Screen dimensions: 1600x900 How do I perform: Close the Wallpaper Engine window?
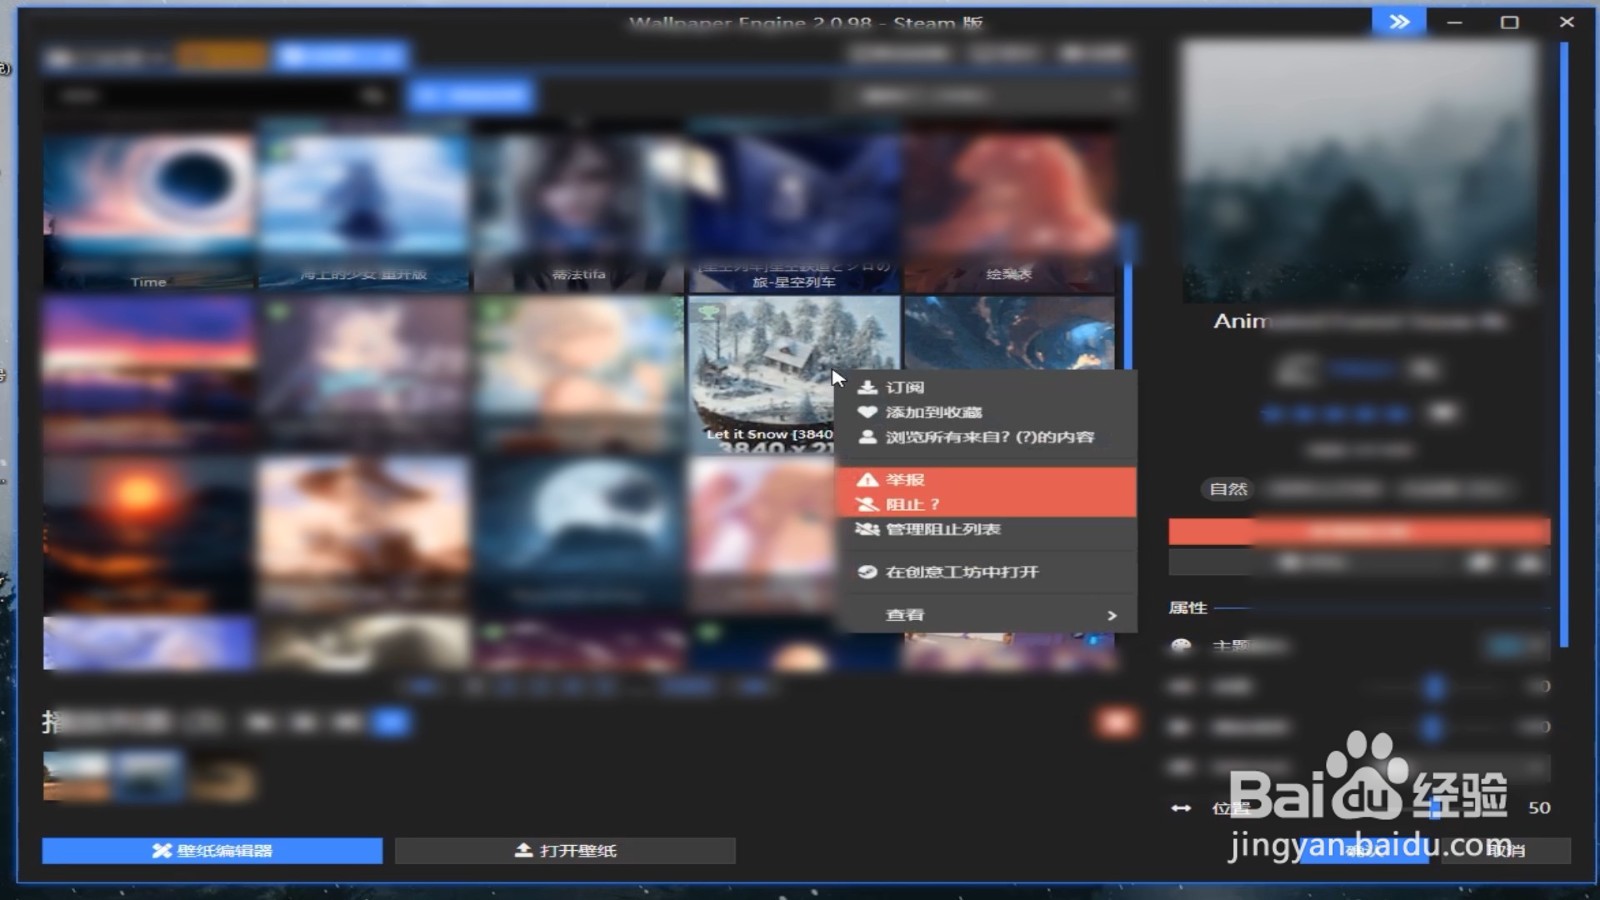pyautogui.click(x=1566, y=21)
